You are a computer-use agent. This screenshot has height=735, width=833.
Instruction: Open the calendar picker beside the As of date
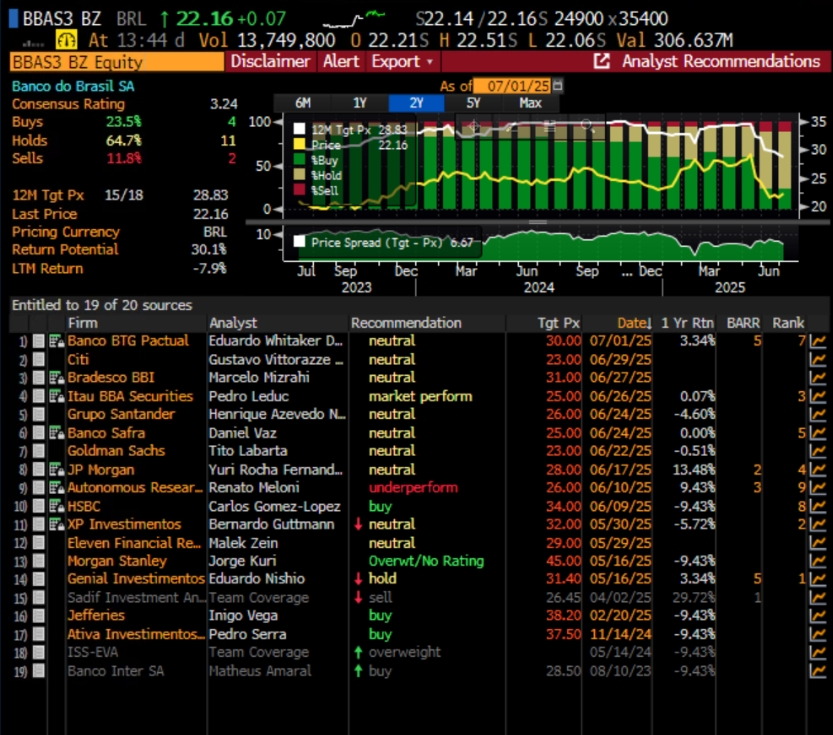click(557, 85)
